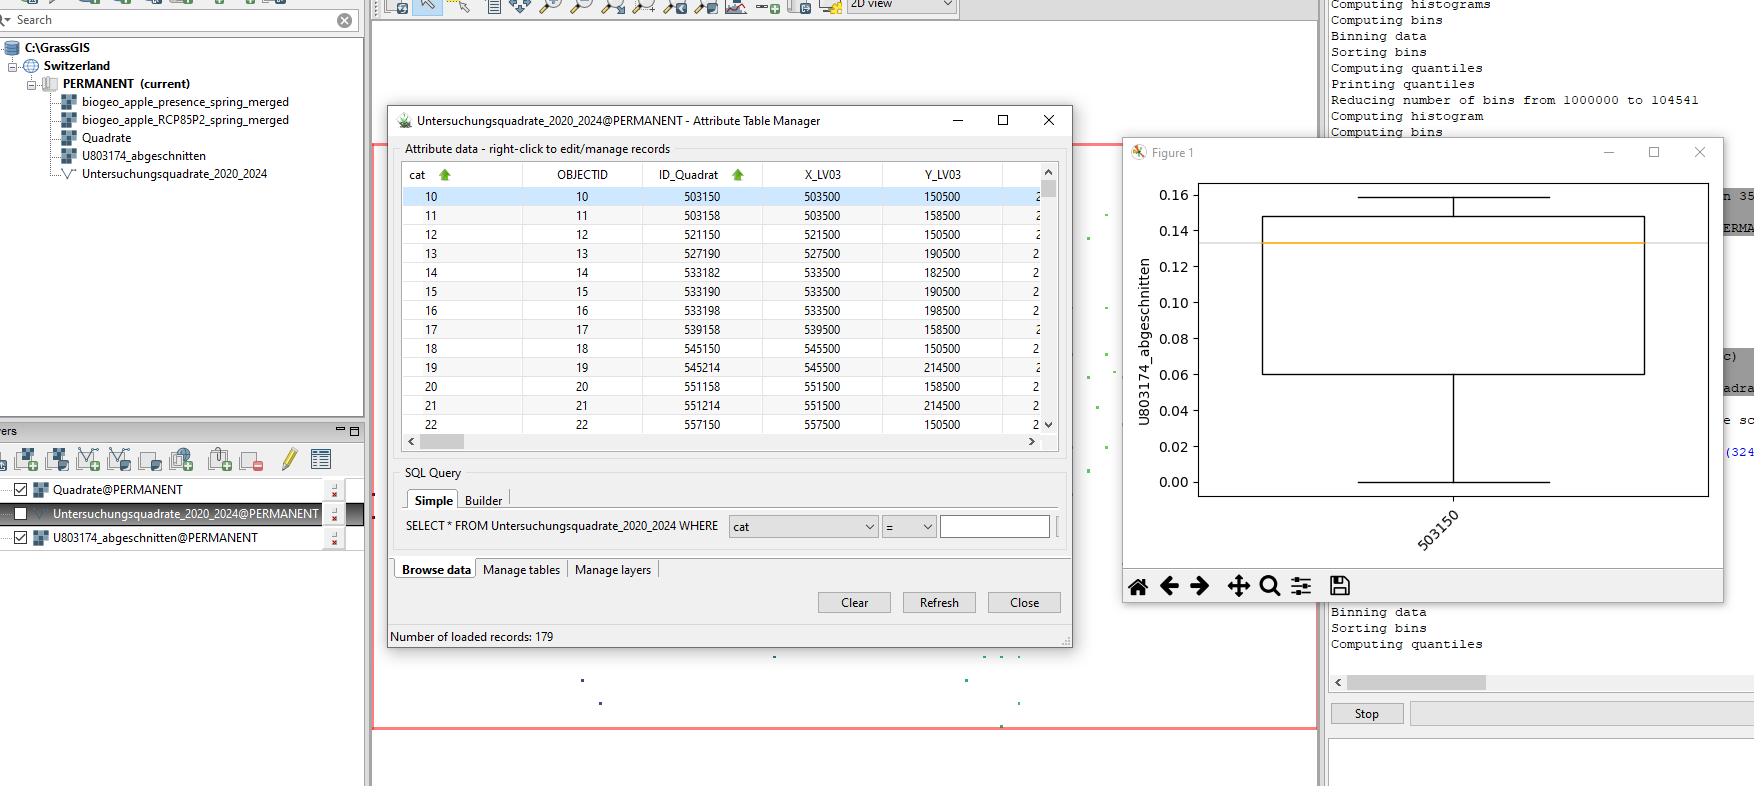Image resolution: width=1754 pixels, height=786 pixels.
Task: Click the pan arrows tool in map toolbar
Action: [x=520, y=5]
